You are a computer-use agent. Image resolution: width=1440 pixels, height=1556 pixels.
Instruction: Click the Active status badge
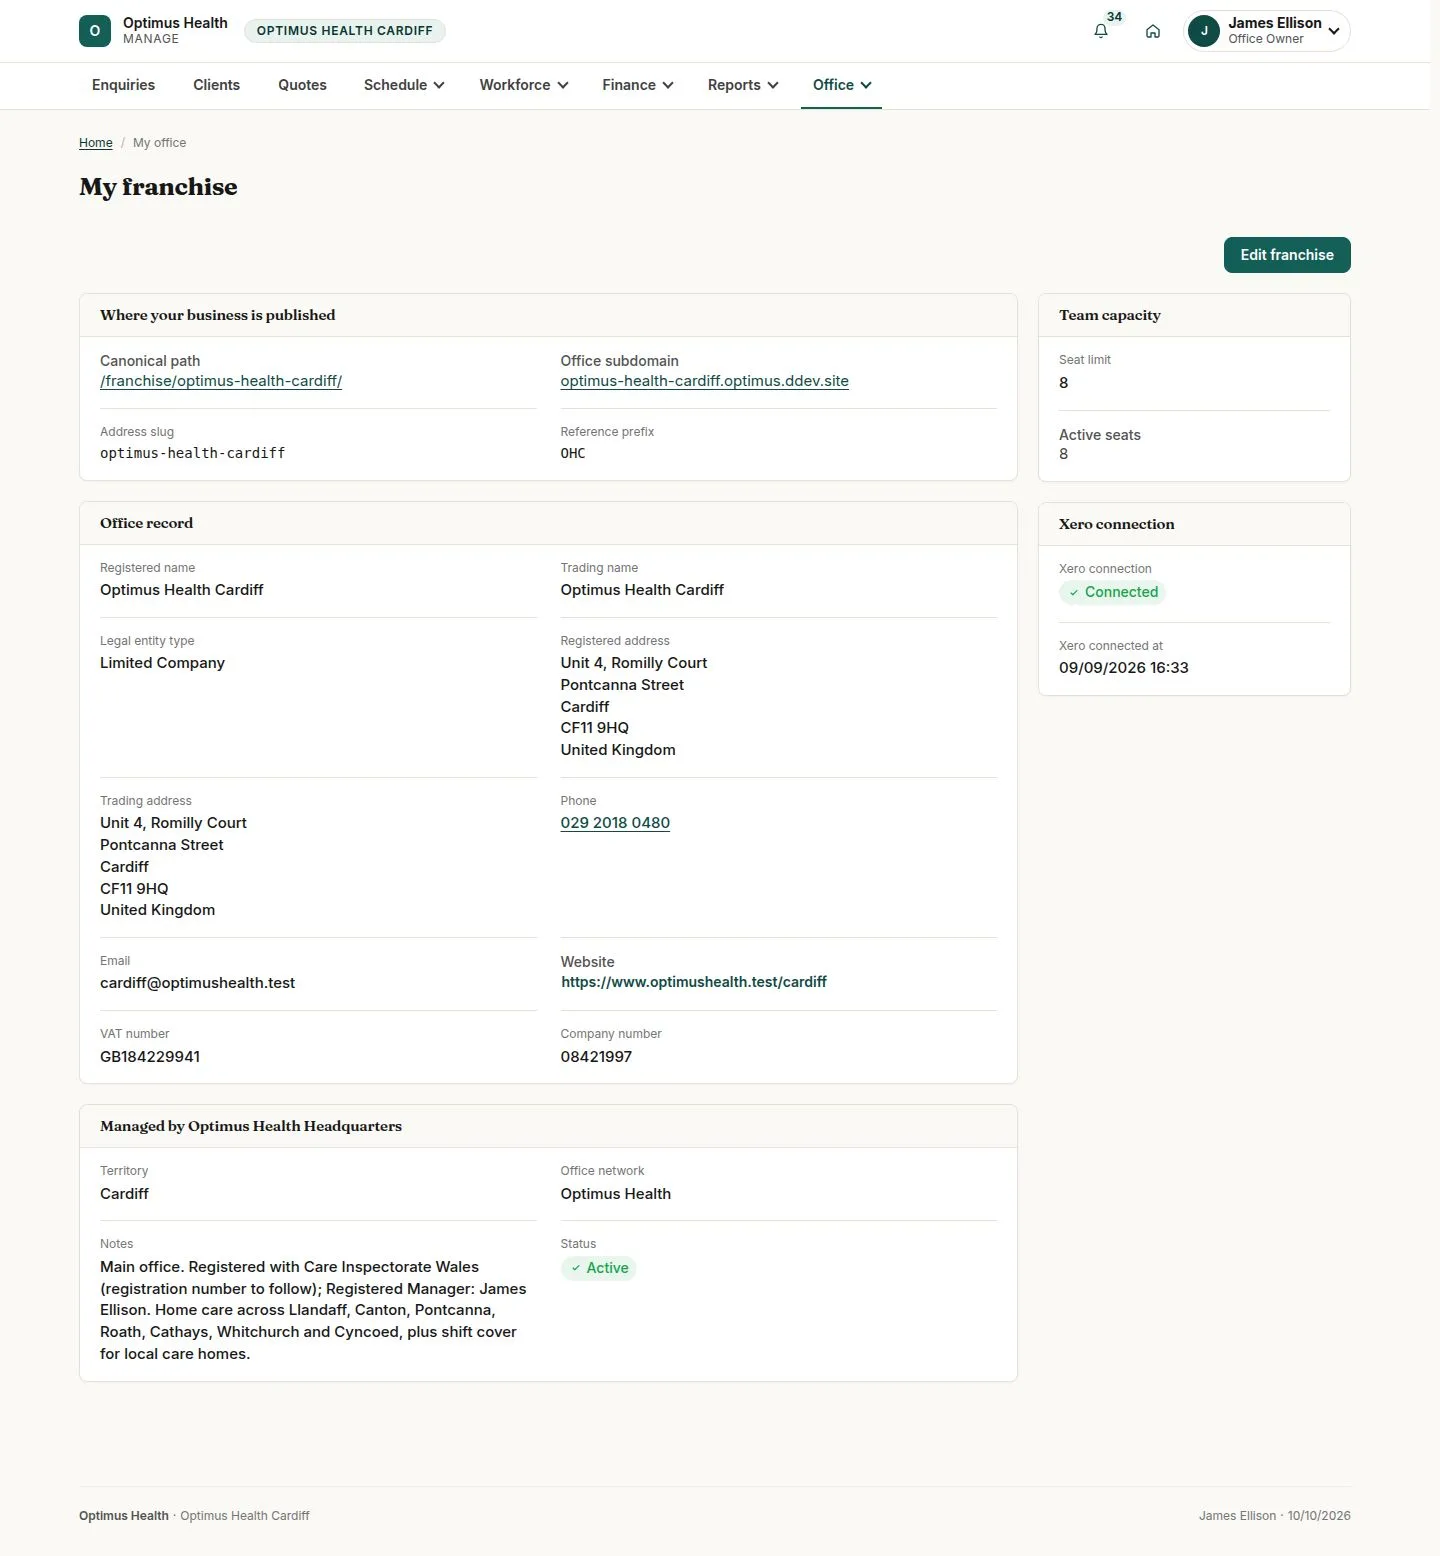coord(598,1268)
